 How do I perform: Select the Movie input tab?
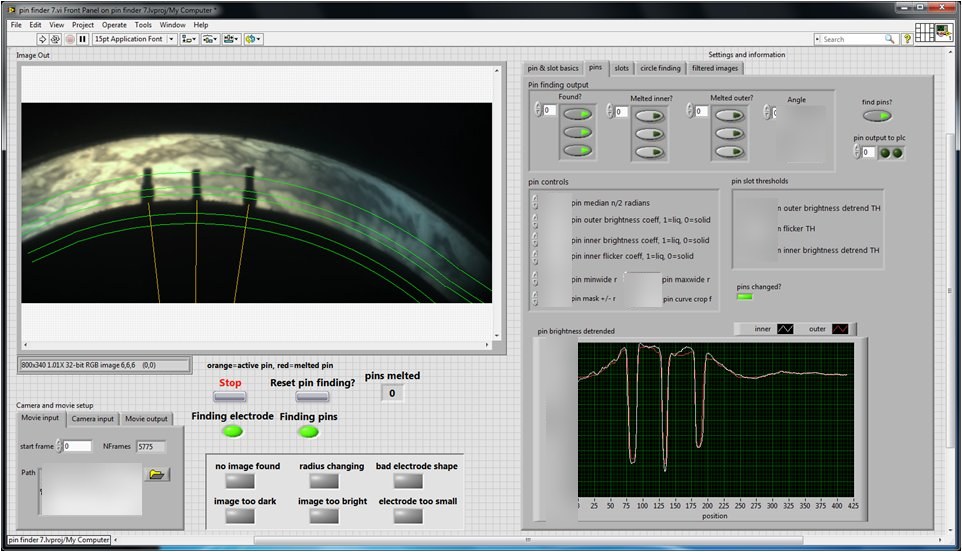point(40,418)
